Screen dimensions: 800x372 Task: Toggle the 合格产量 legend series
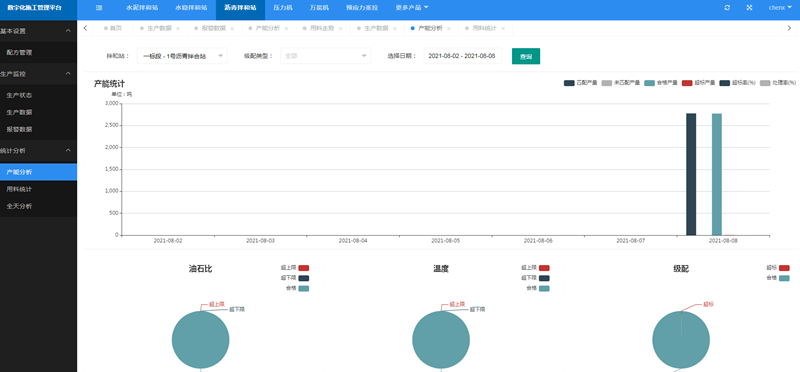coord(661,83)
